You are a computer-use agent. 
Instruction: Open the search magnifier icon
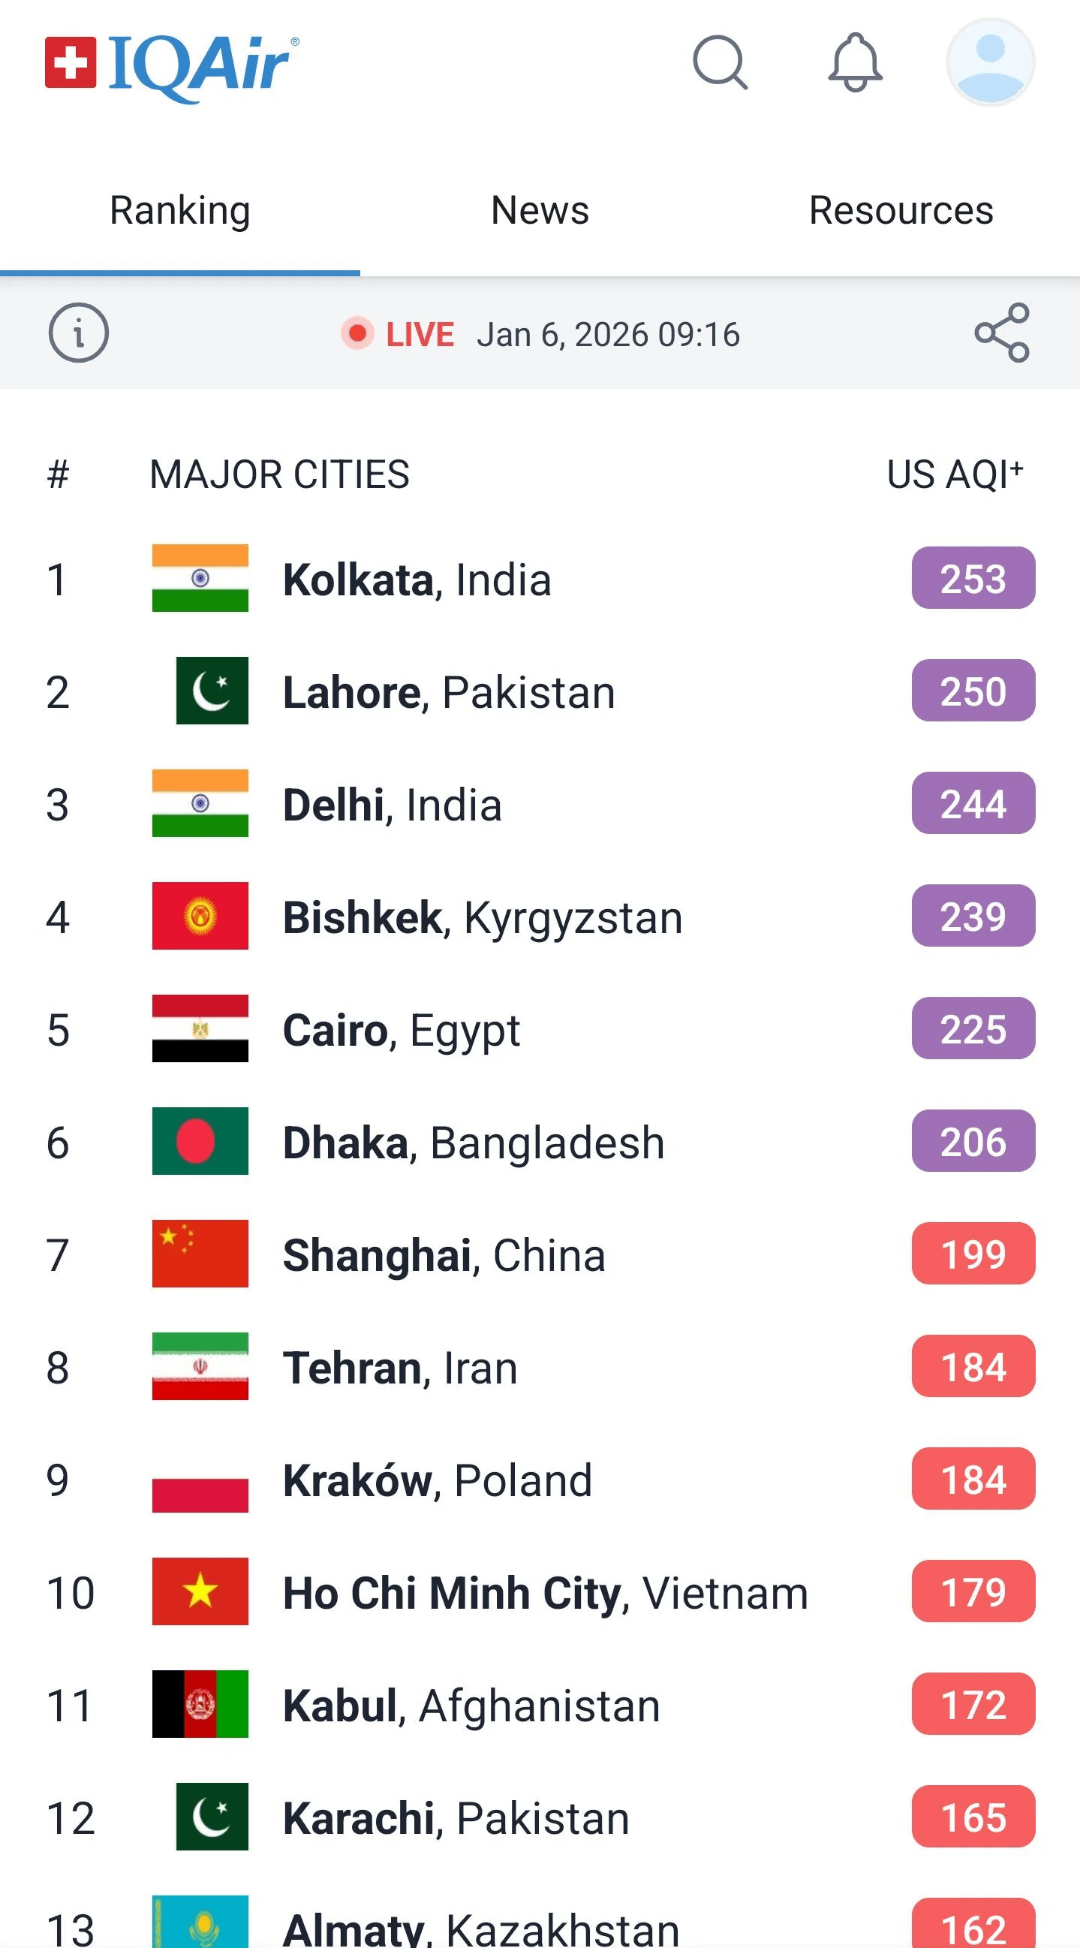(720, 63)
